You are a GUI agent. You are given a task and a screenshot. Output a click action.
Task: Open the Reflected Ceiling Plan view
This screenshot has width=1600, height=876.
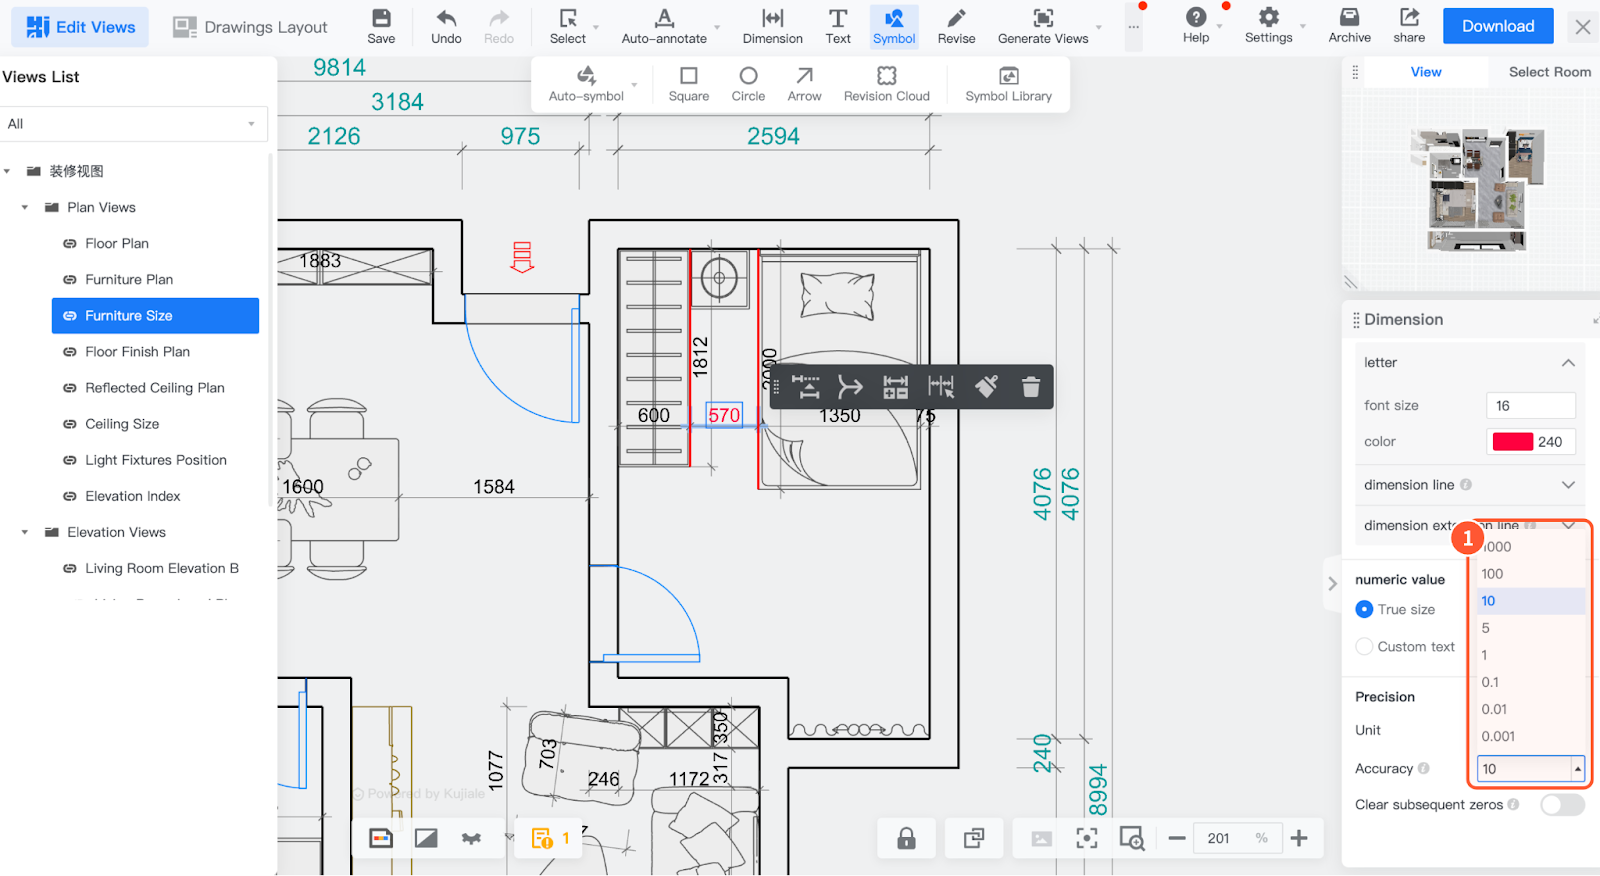(x=155, y=388)
